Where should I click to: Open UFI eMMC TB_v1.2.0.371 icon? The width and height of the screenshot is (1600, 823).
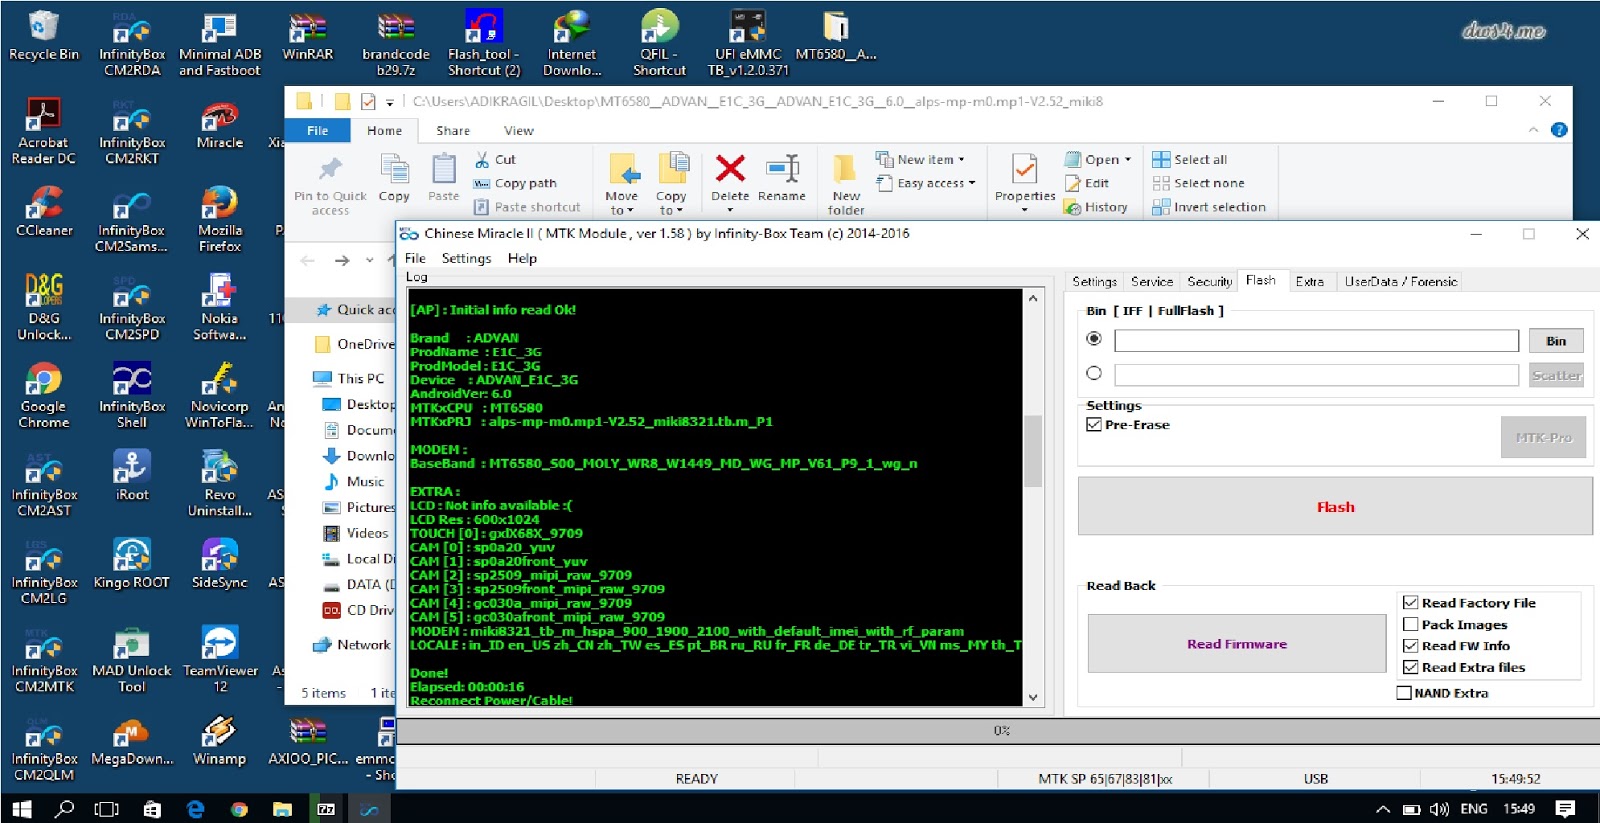coord(748,45)
